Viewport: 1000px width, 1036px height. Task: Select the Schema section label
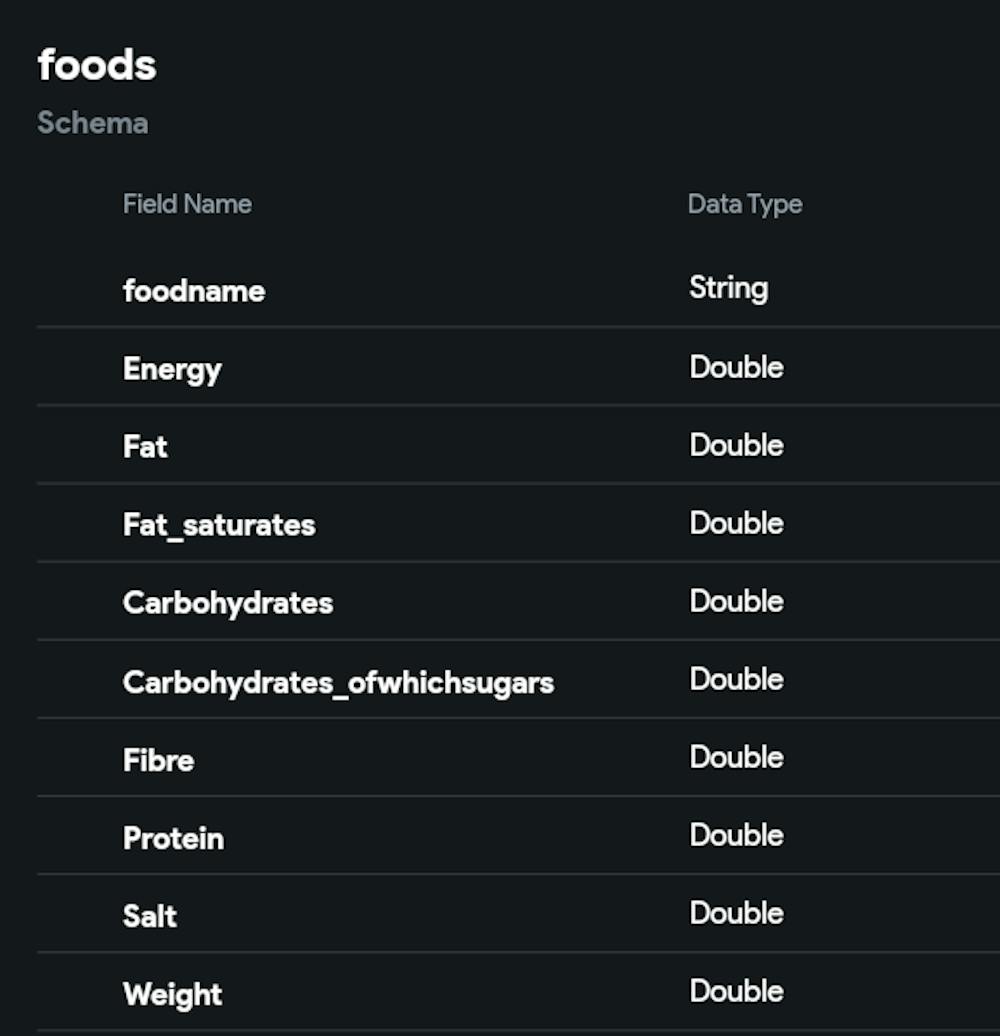[92, 123]
